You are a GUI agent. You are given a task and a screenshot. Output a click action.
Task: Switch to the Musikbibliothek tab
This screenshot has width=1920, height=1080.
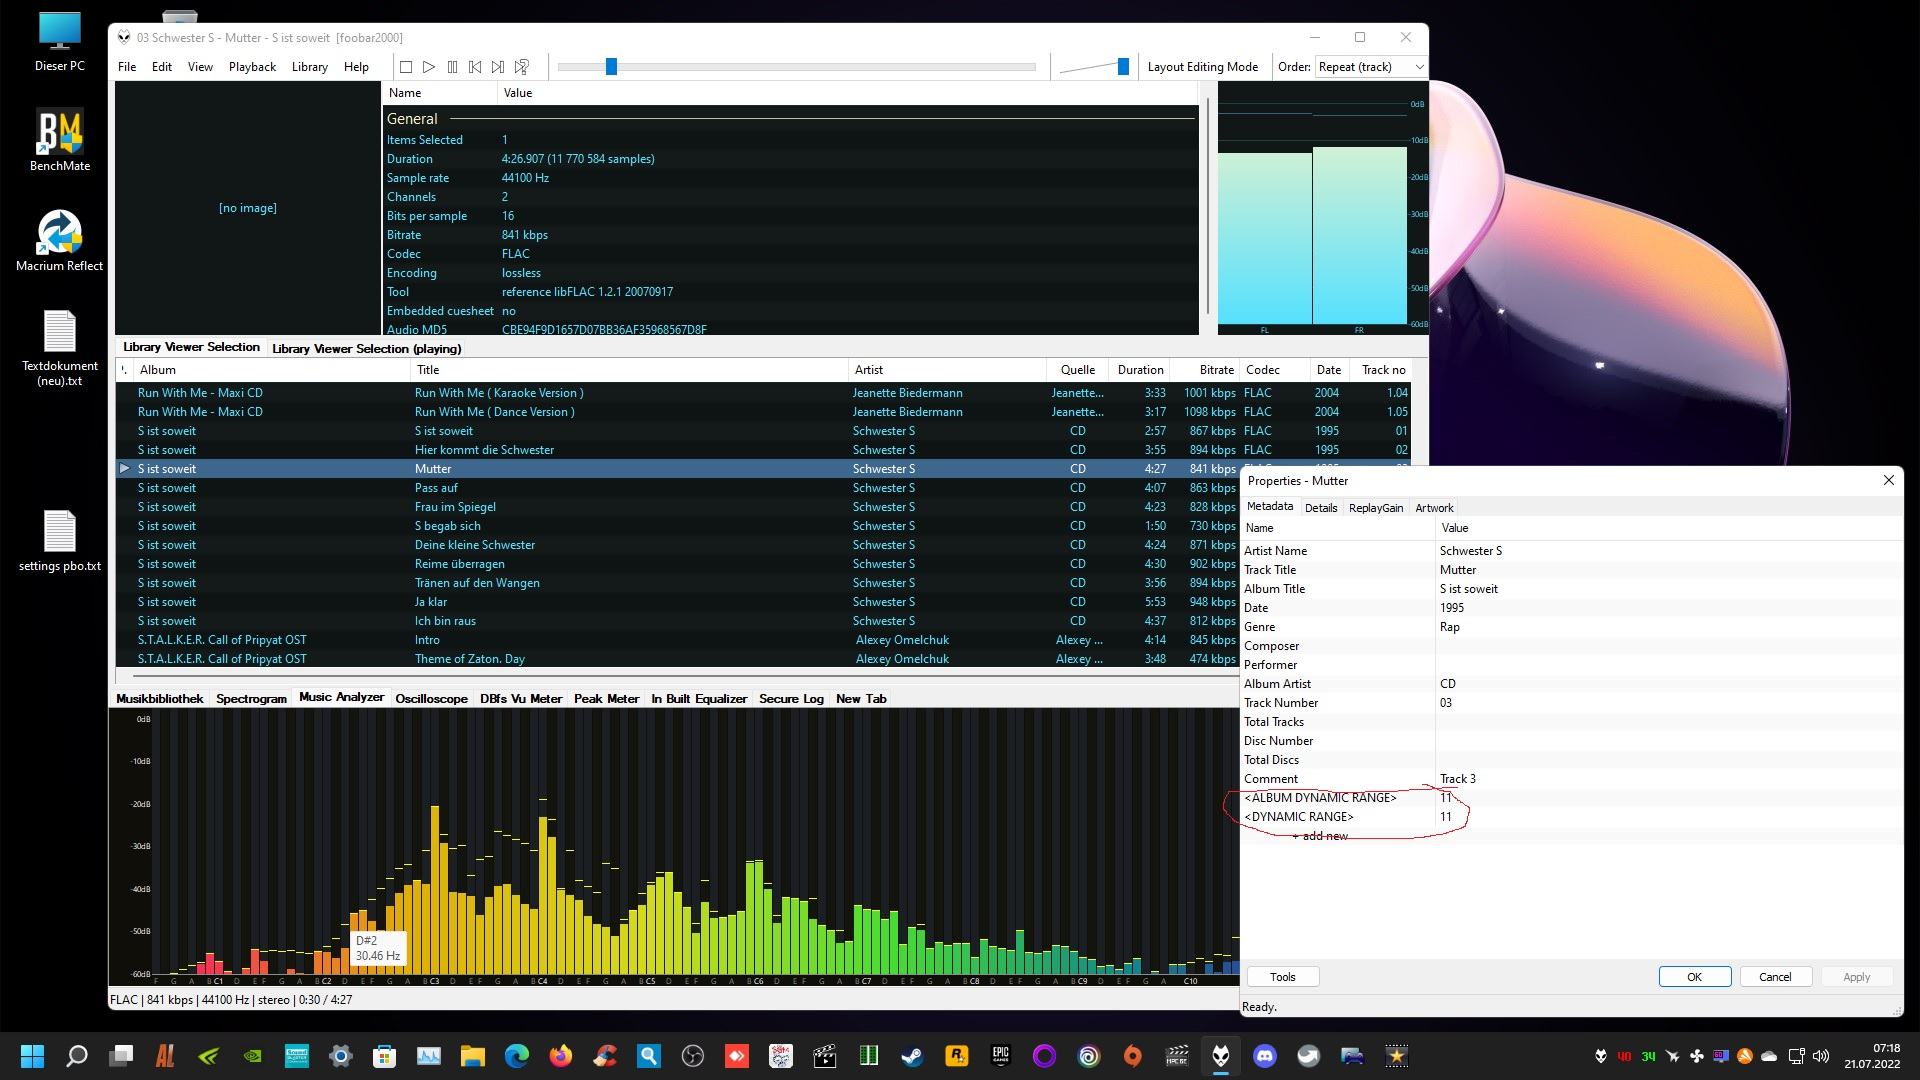coord(160,699)
